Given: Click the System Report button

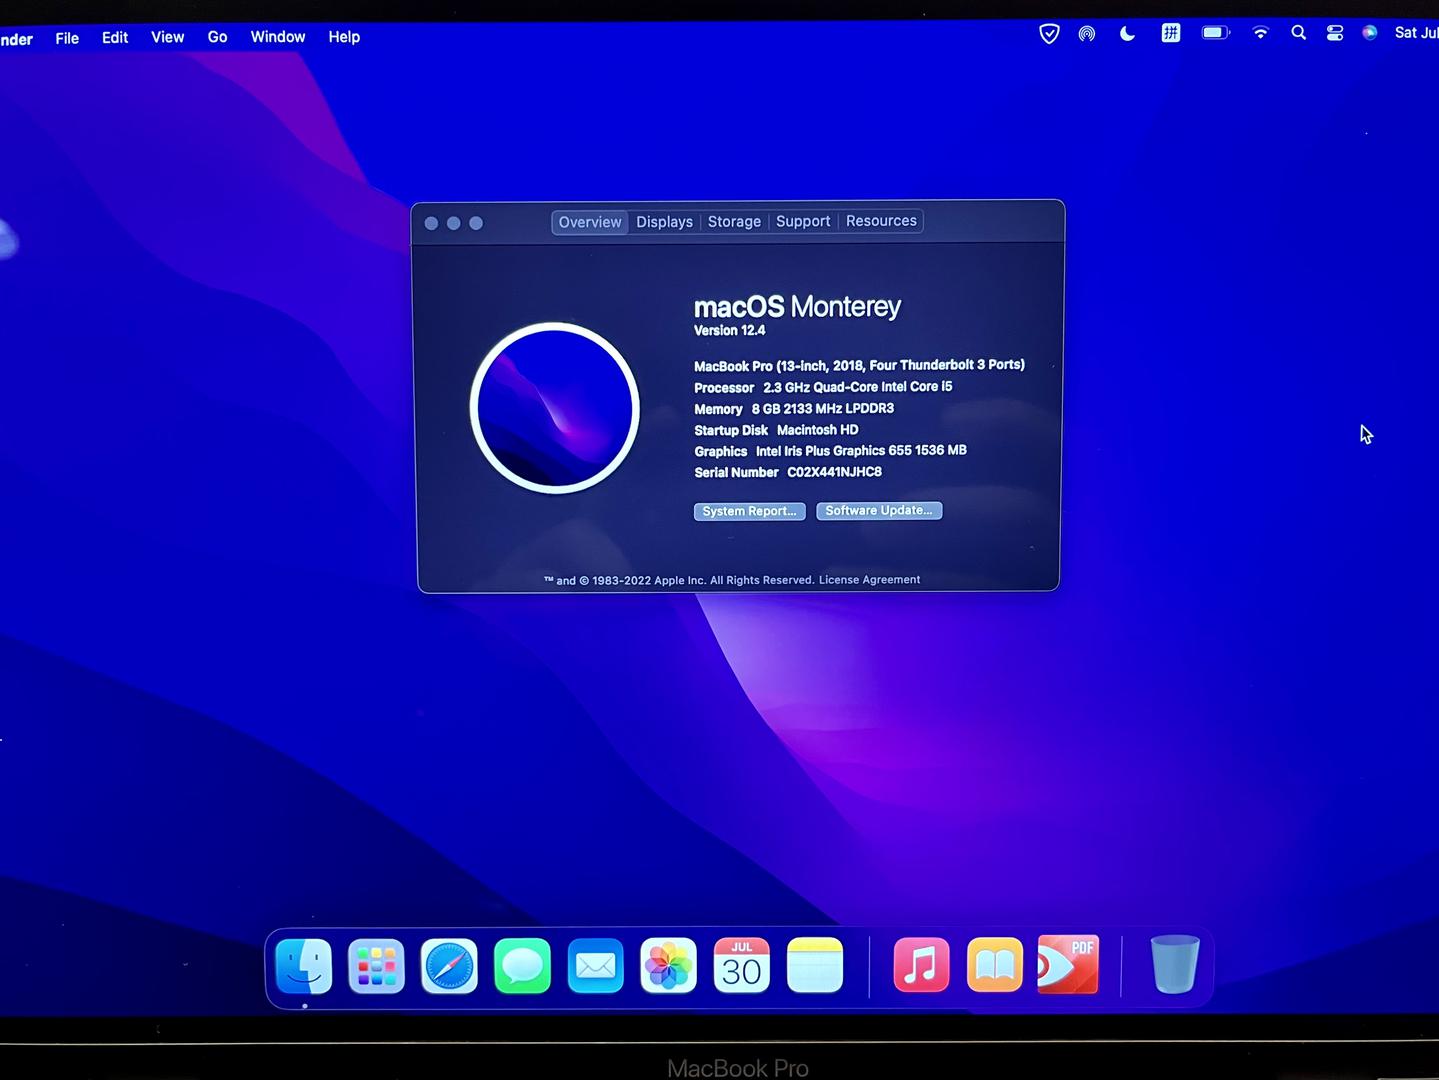Looking at the screenshot, I should coord(749,511).
